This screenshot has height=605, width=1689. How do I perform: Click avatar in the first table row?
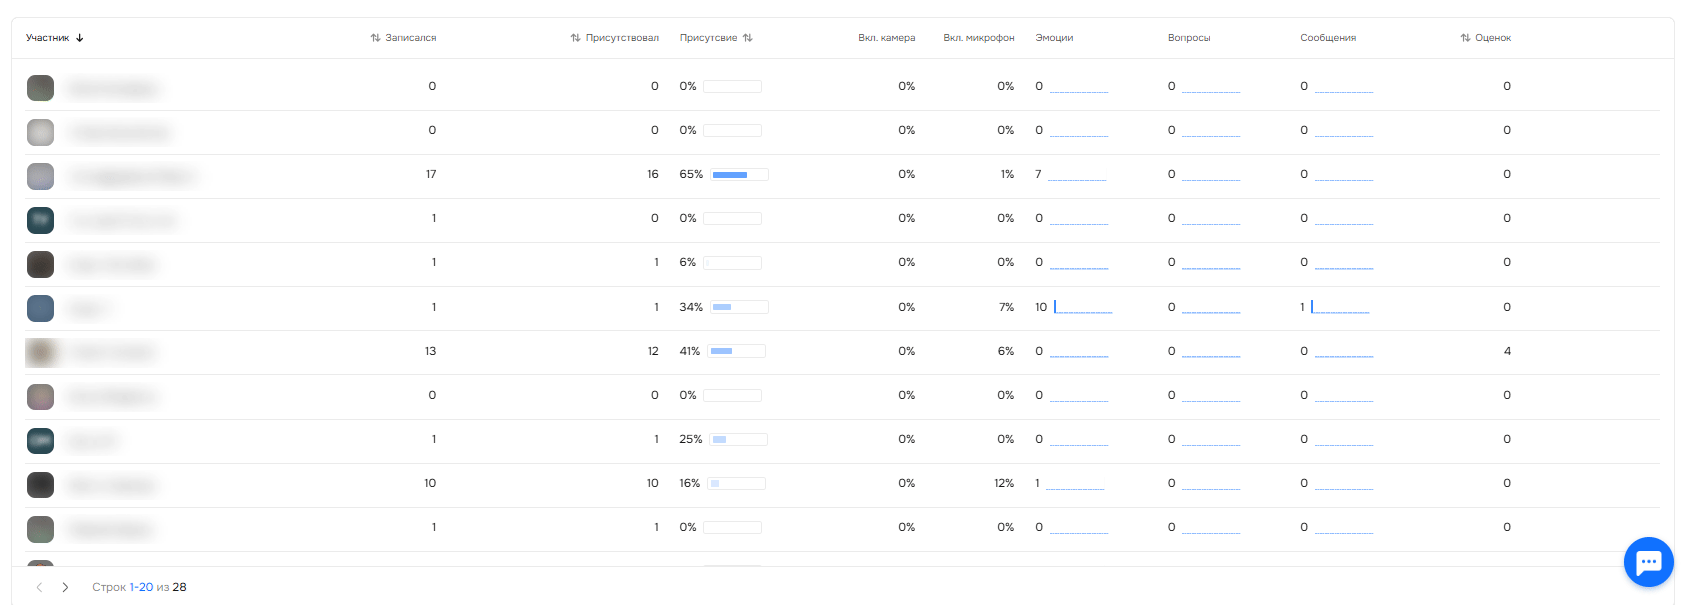tap(40, 88)
